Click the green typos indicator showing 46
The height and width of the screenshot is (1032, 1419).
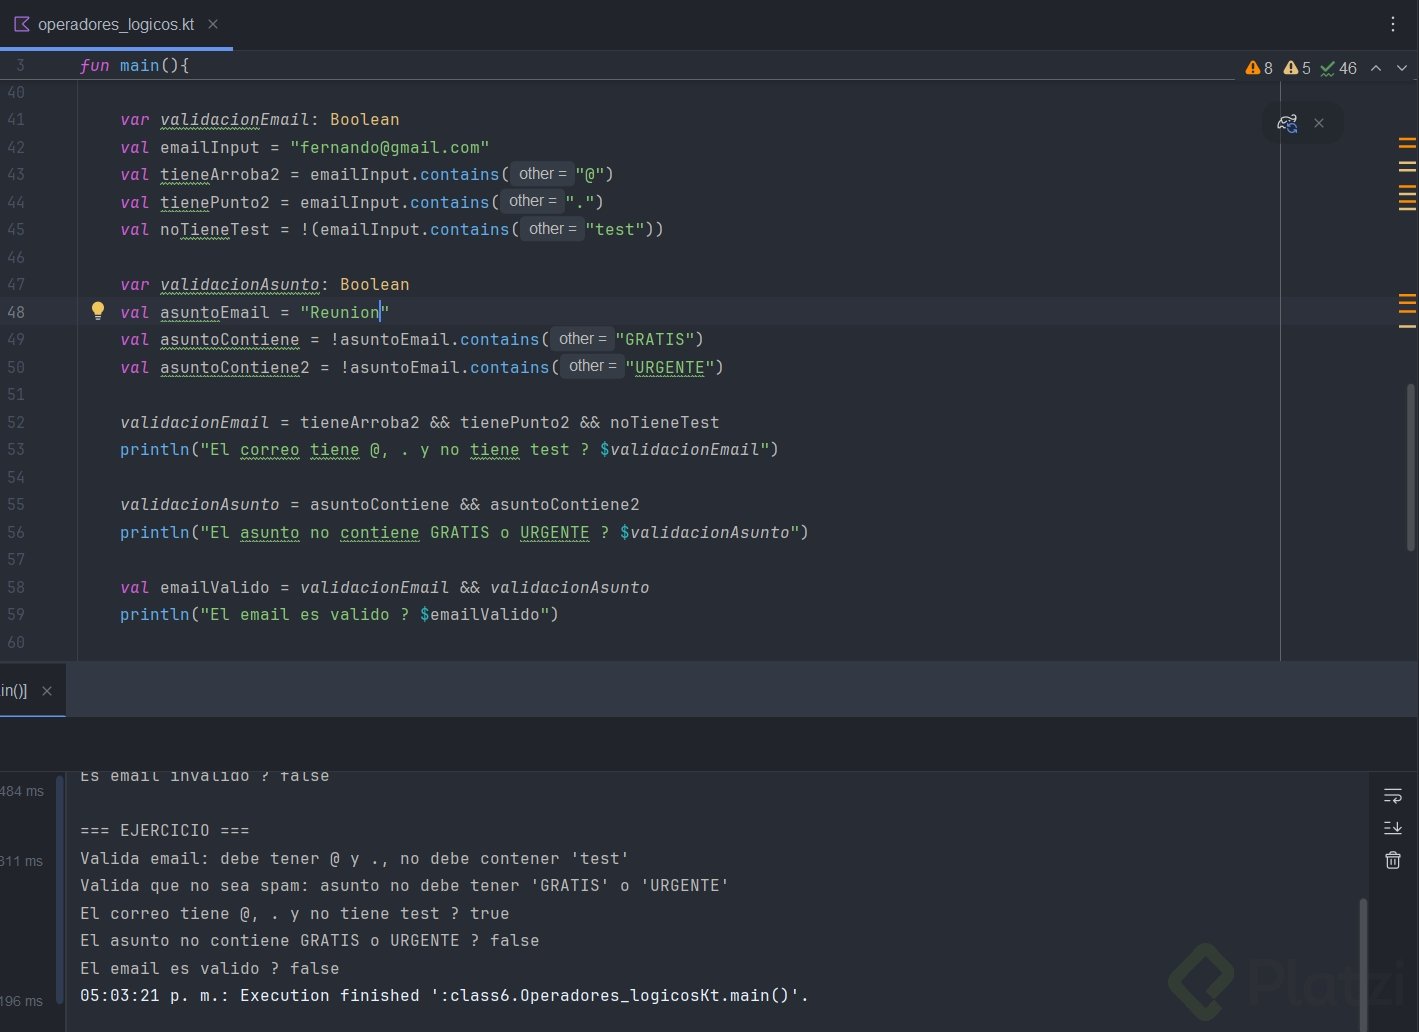tap(1338, 68)
